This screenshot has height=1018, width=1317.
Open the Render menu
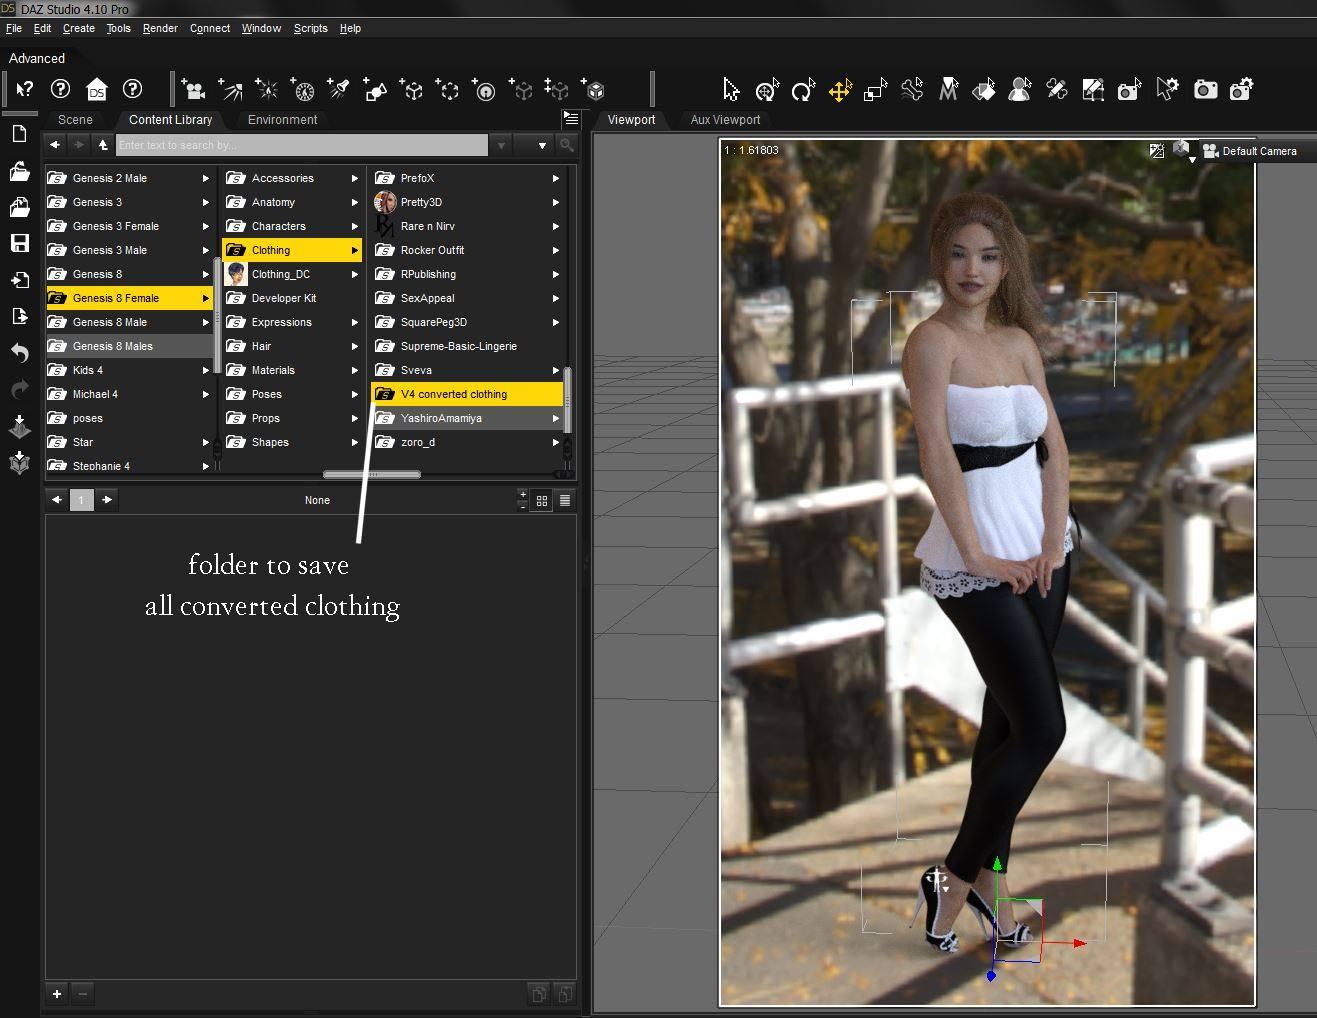click(x=160, y=28)
